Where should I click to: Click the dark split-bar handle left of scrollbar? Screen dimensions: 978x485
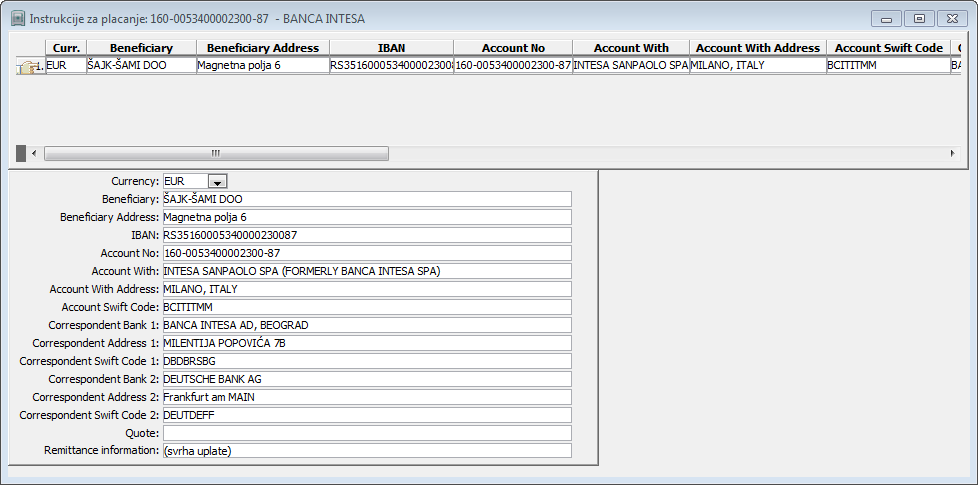(x=21, y=153)
